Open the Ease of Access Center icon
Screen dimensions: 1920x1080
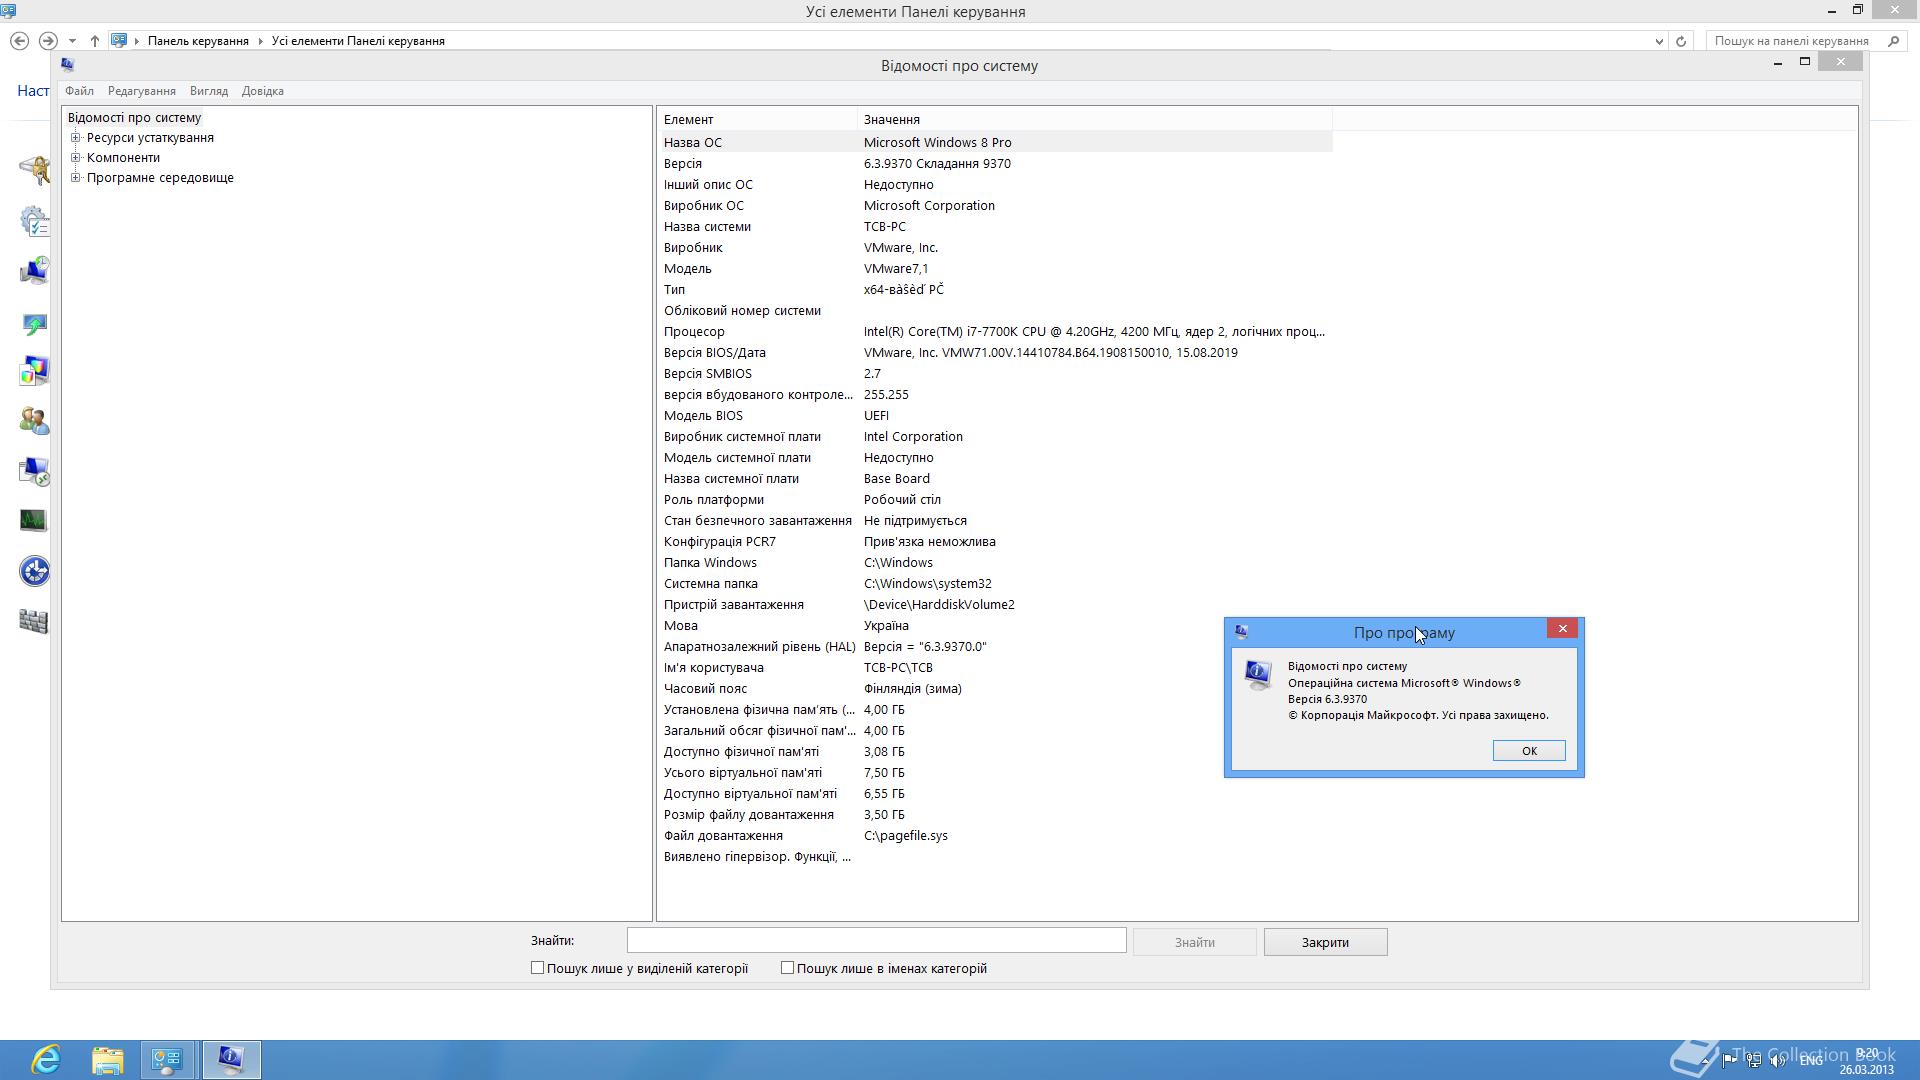point(34,571)
